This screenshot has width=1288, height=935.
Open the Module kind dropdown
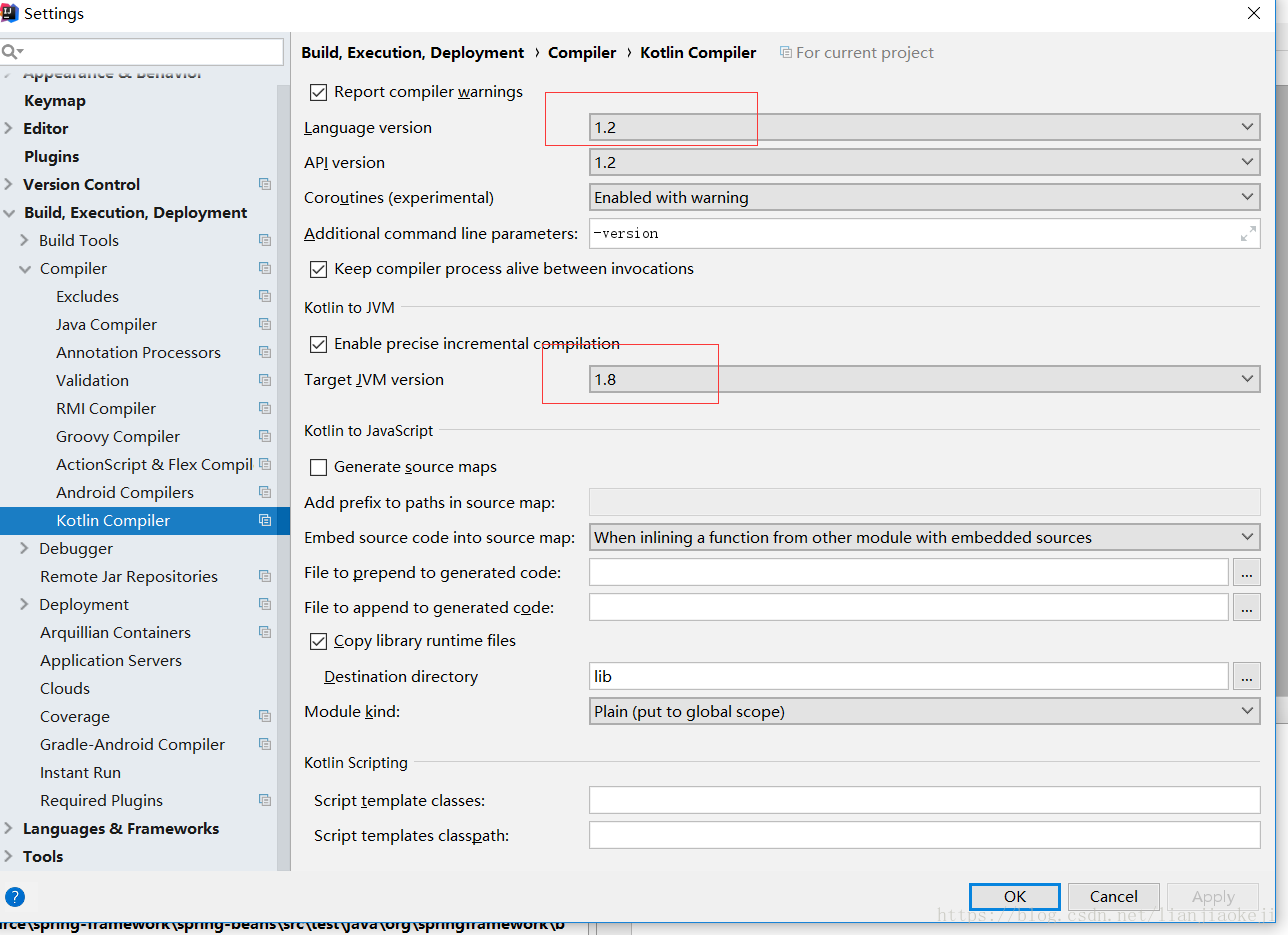click(925, 711)
